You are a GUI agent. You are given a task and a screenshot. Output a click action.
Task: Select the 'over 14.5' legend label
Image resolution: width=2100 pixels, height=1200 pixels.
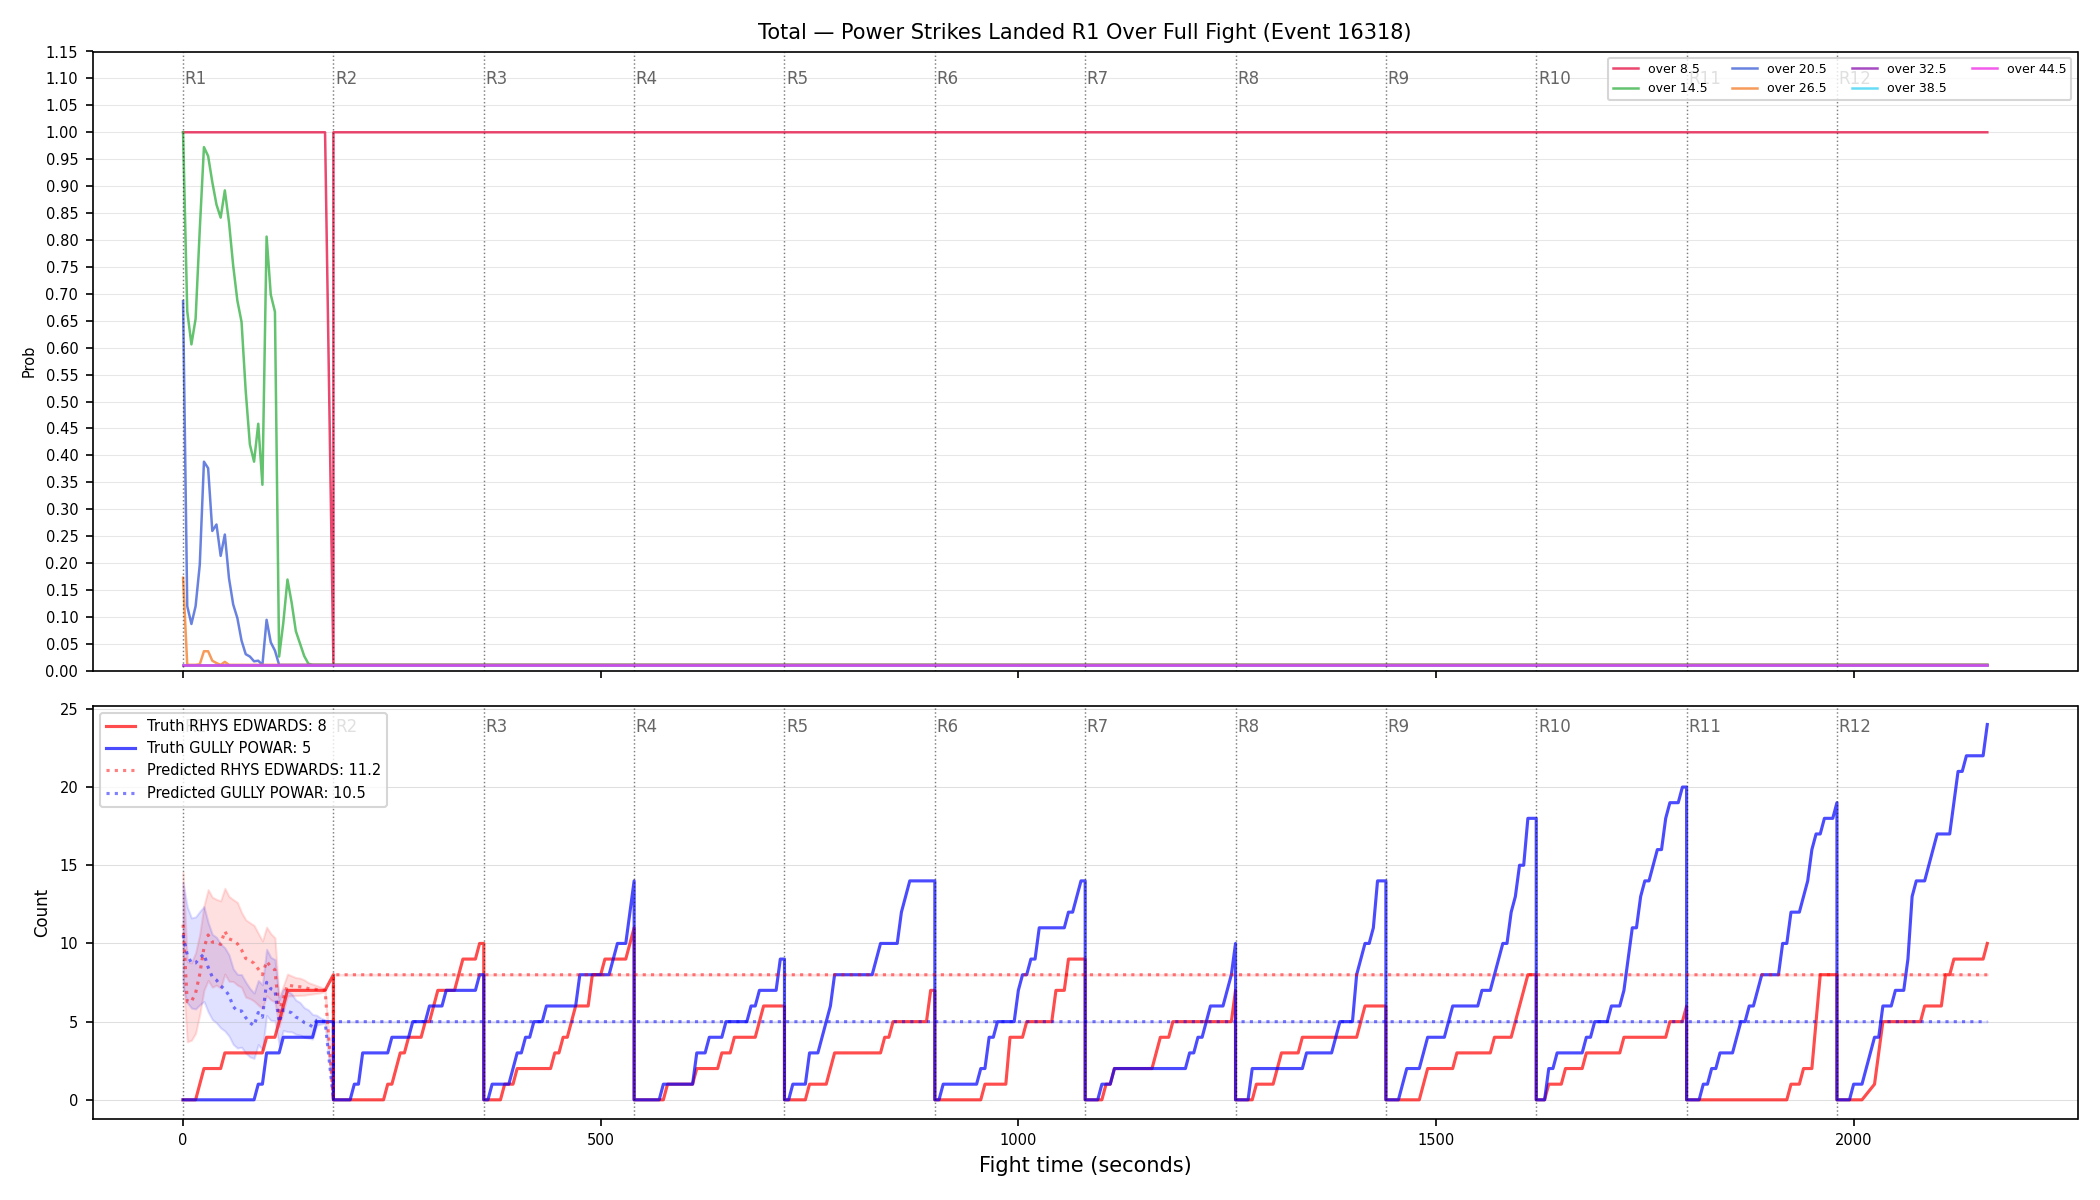[x=1677, y=88]
